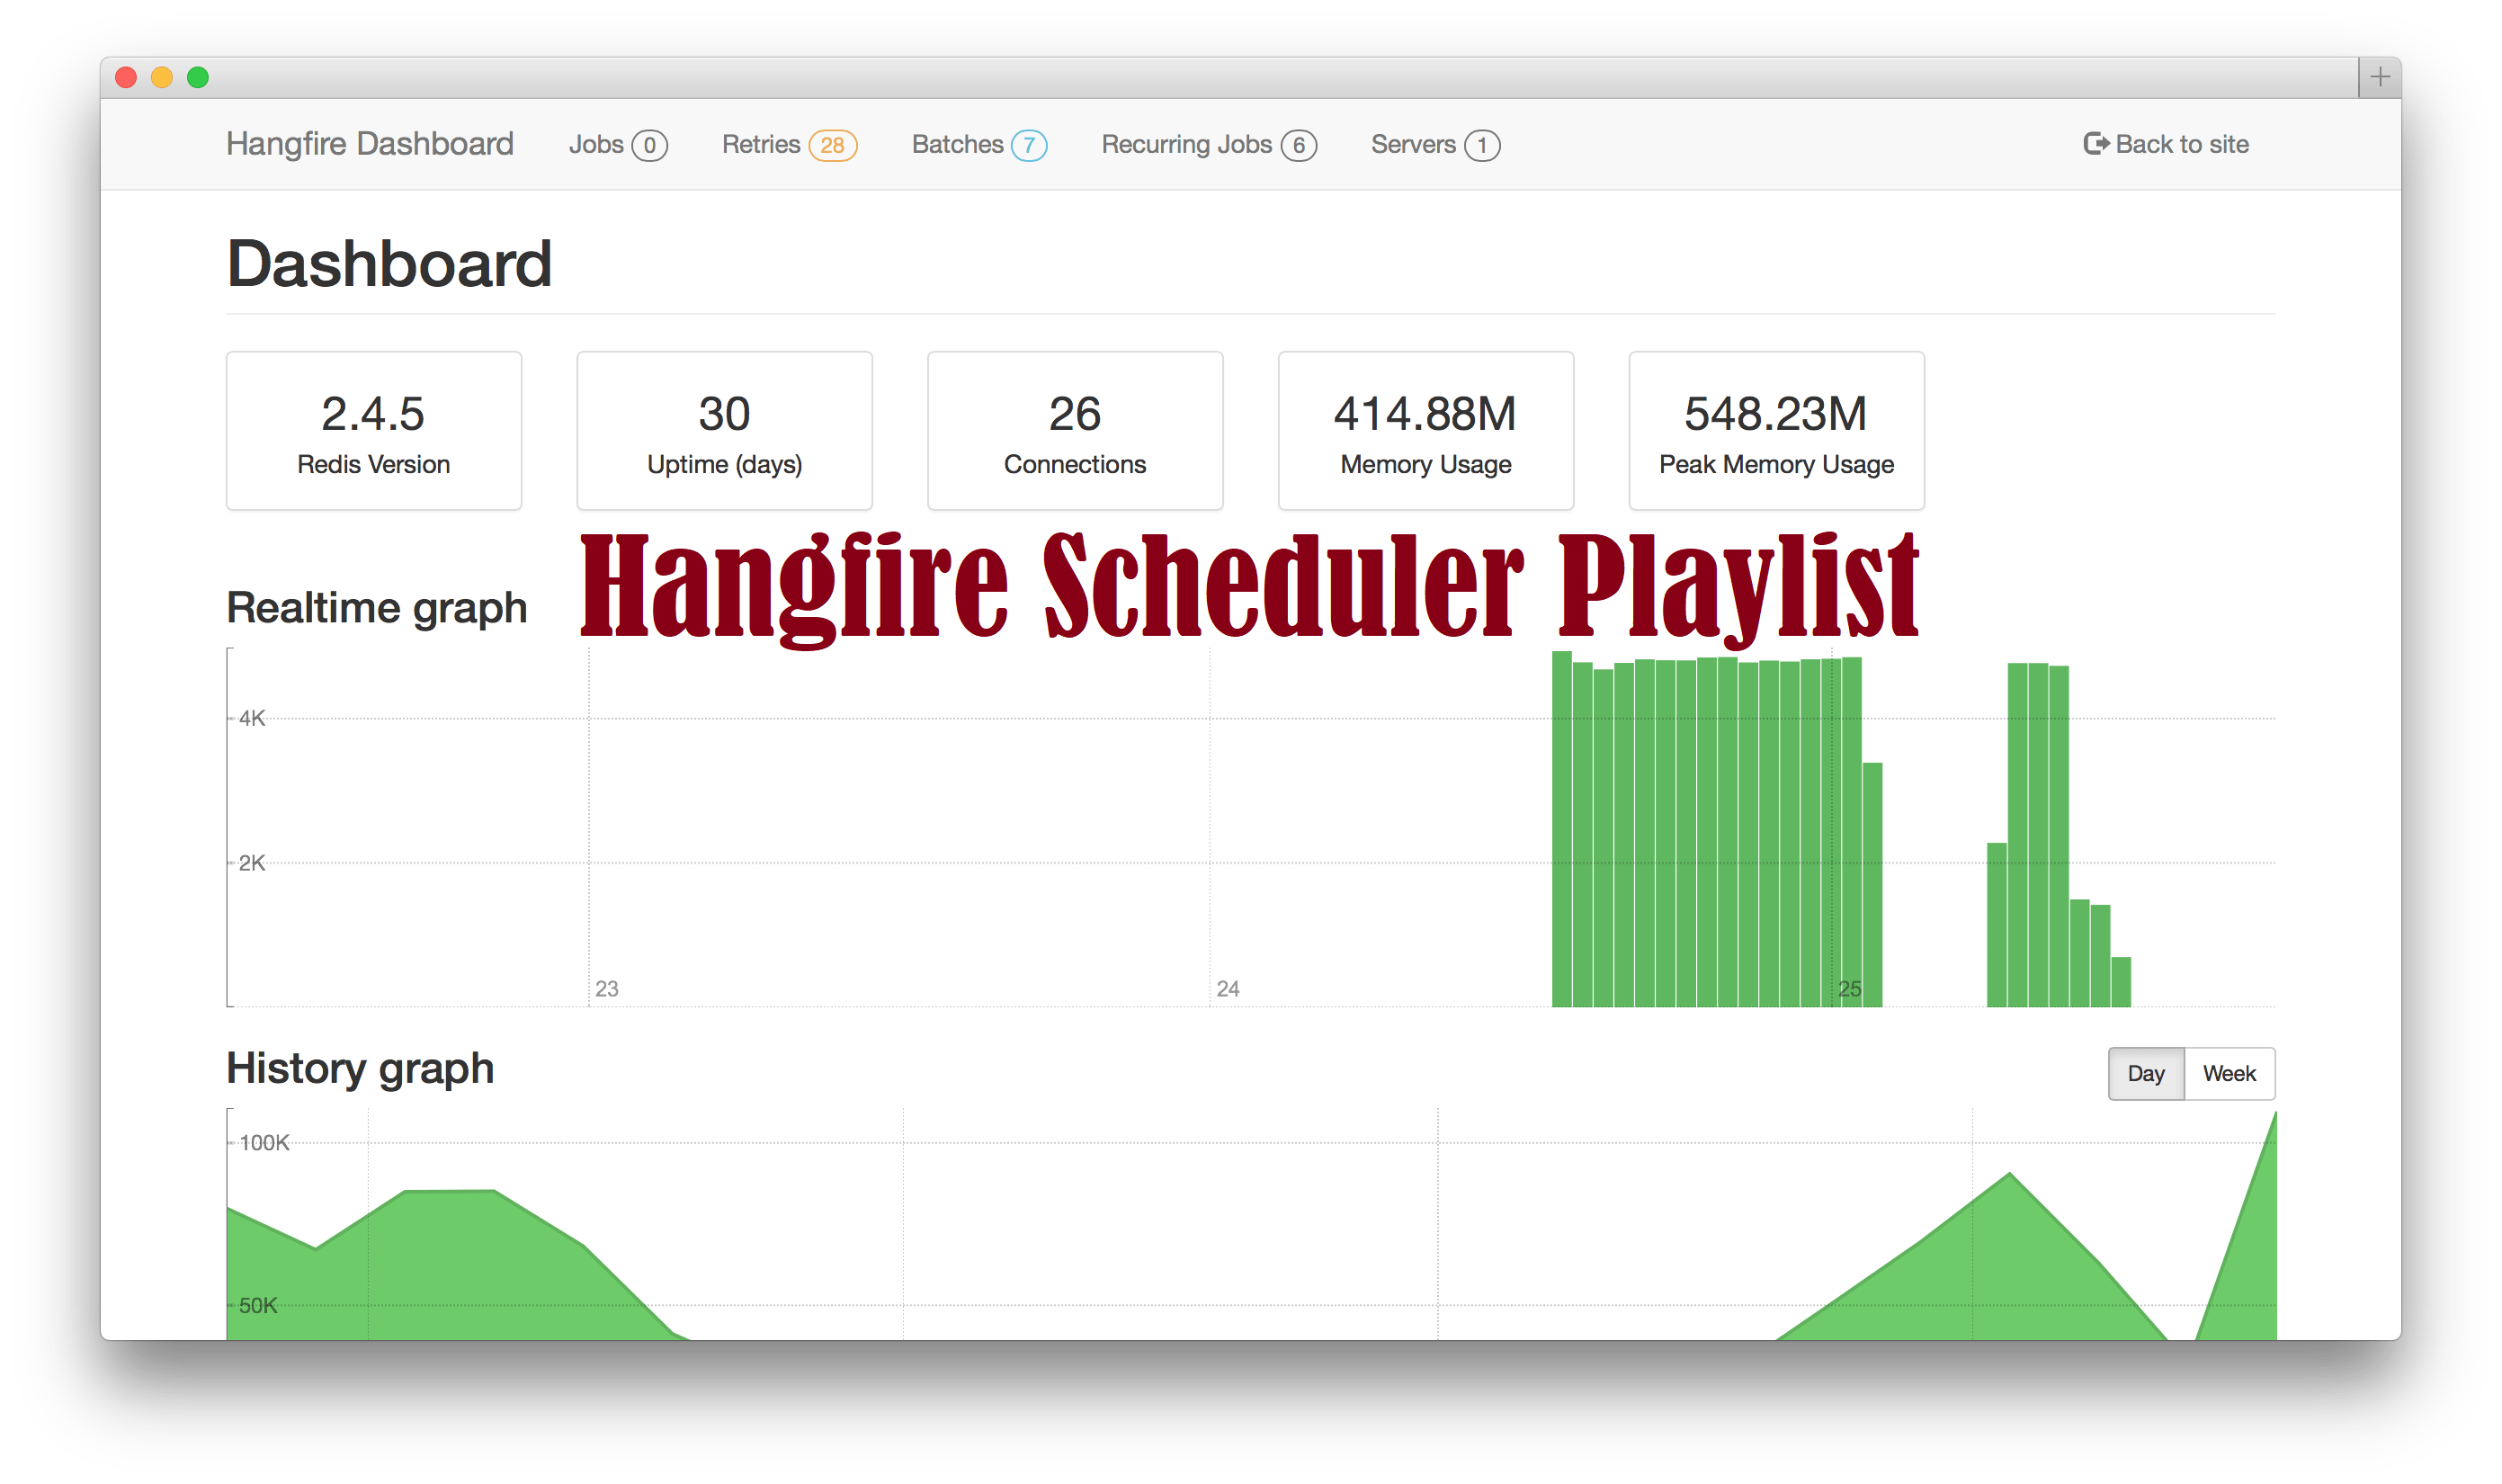Click the Peak Memory Usage 548.23M card
The image size is (2502, 1484).
tap(1776, 431)
